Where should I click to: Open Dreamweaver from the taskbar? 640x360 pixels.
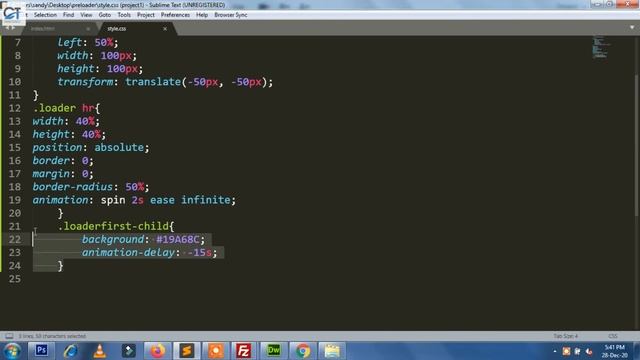(273, 351)
